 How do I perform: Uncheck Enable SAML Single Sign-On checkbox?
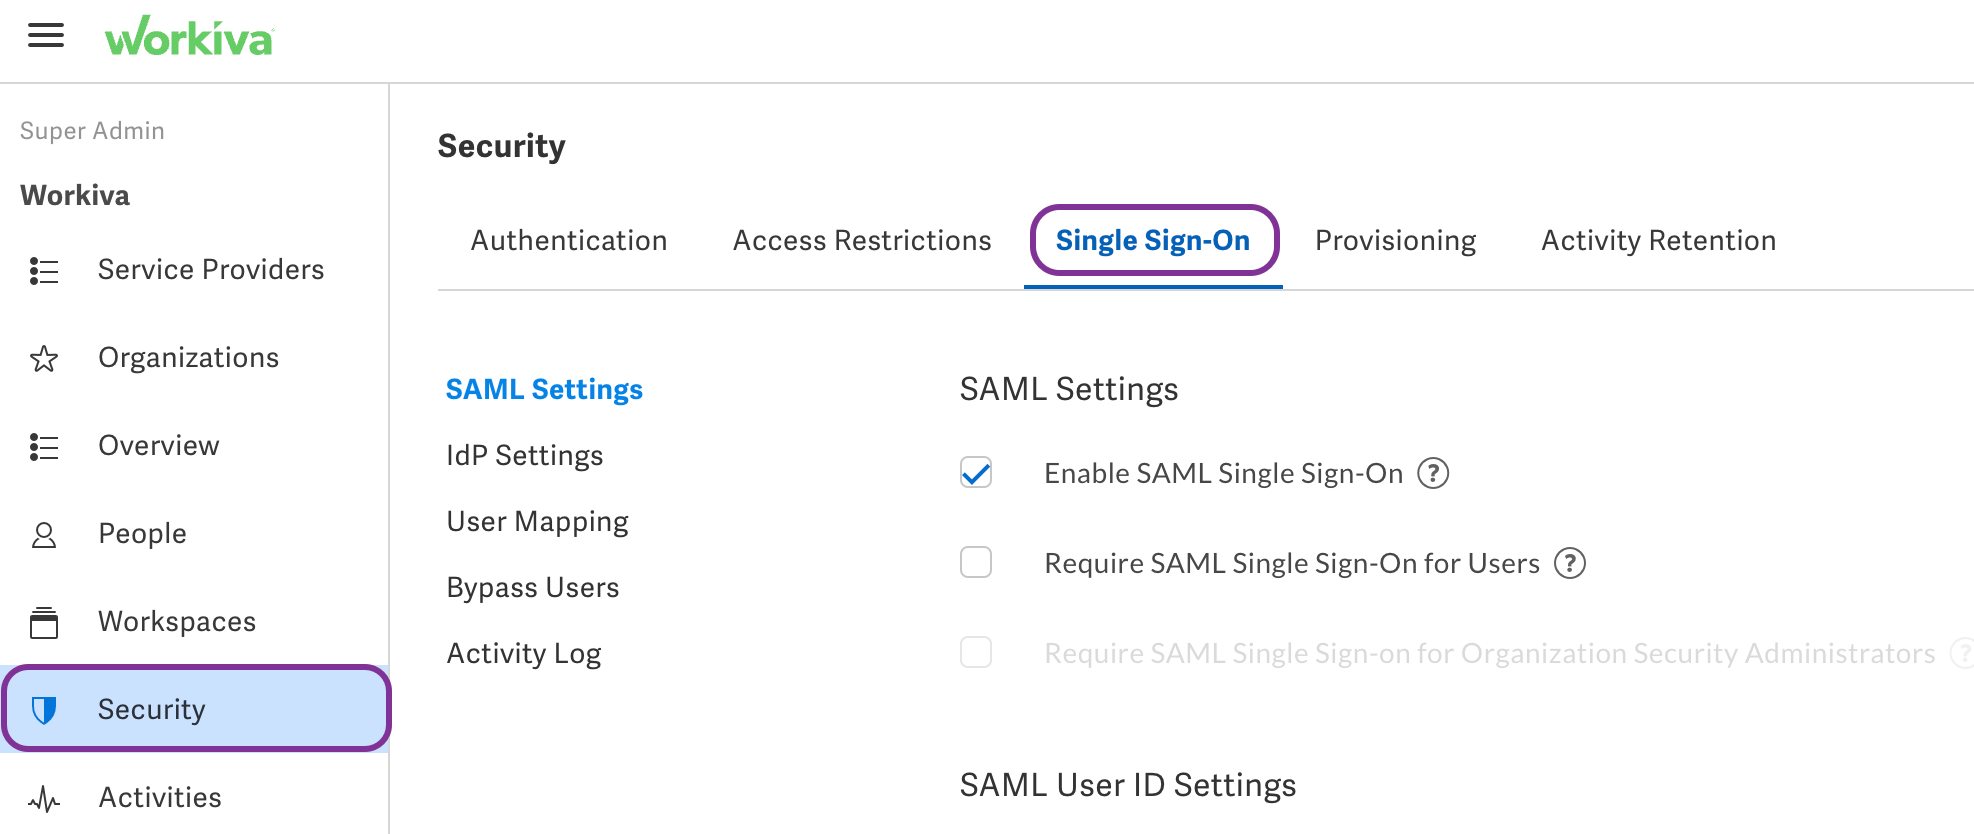(976, 473)
